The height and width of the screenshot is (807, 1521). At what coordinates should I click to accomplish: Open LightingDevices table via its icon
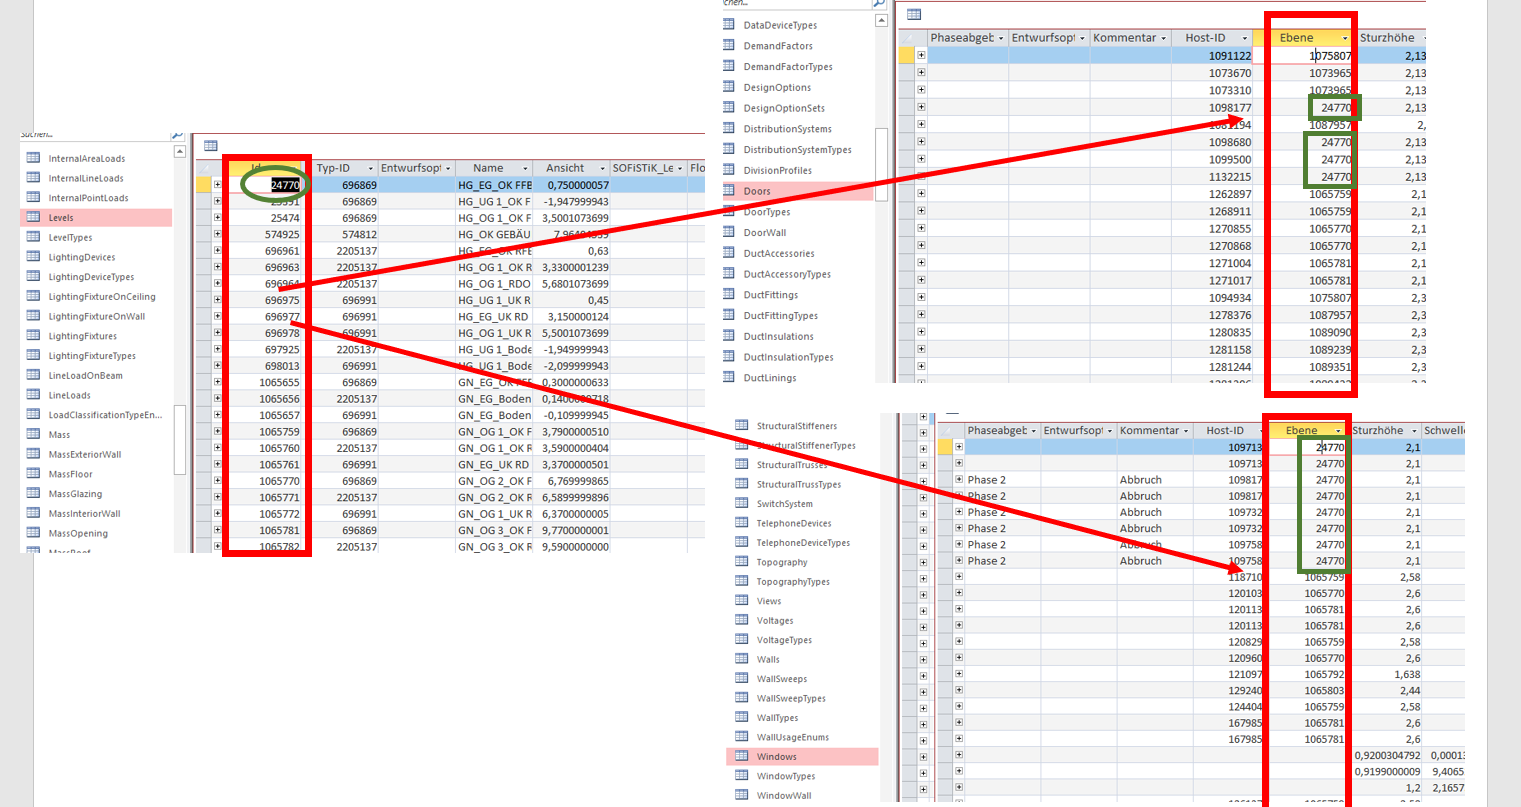(x=33, y=257)
